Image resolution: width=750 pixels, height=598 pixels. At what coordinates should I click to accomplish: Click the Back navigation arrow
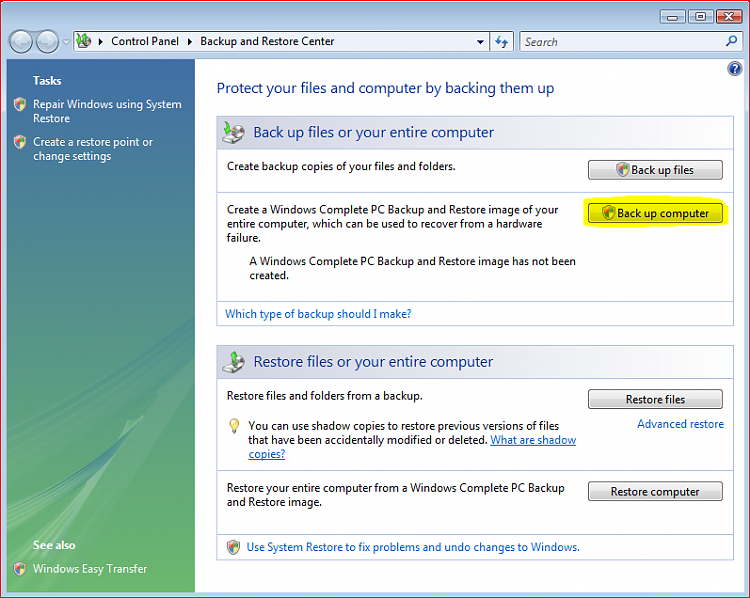point(21,42)
